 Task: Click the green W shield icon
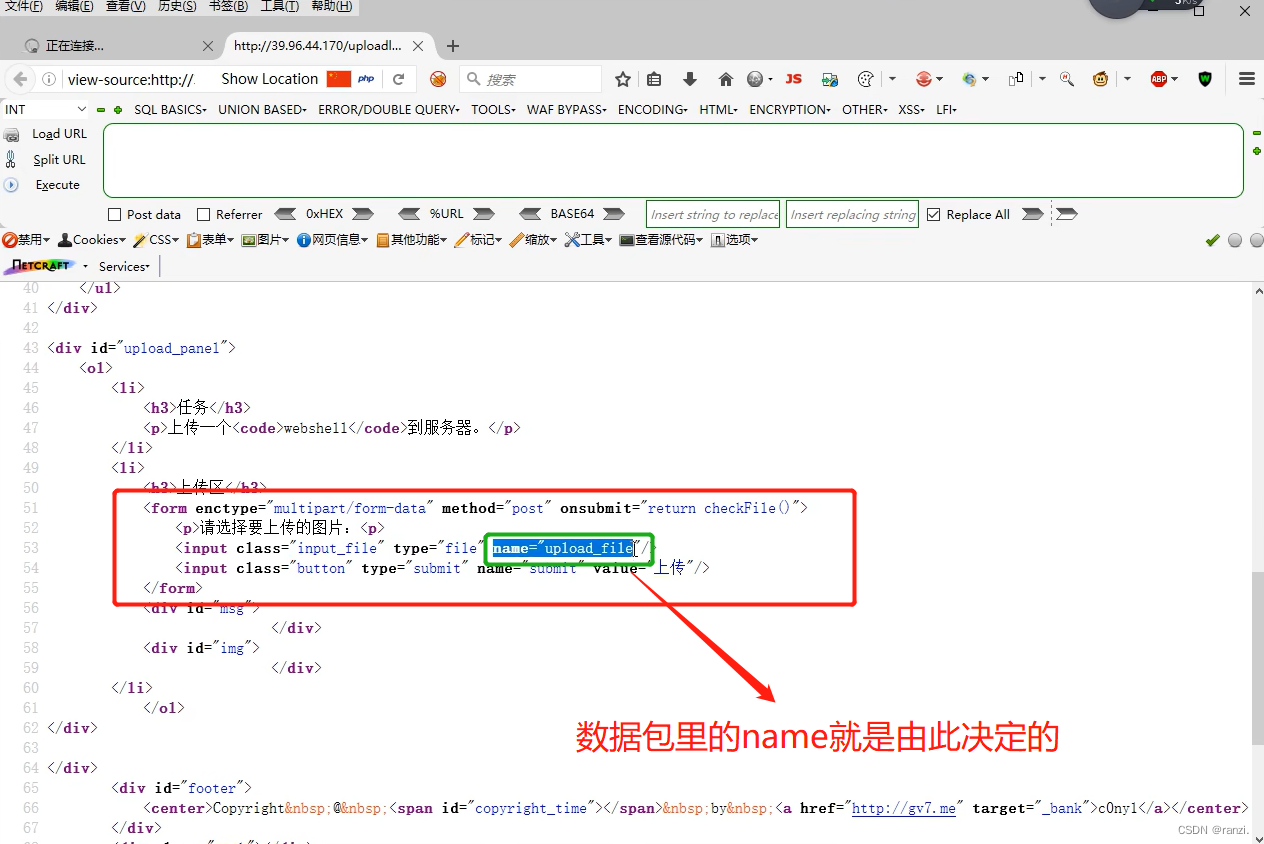pyautogui.click(x=1205, y=79)
